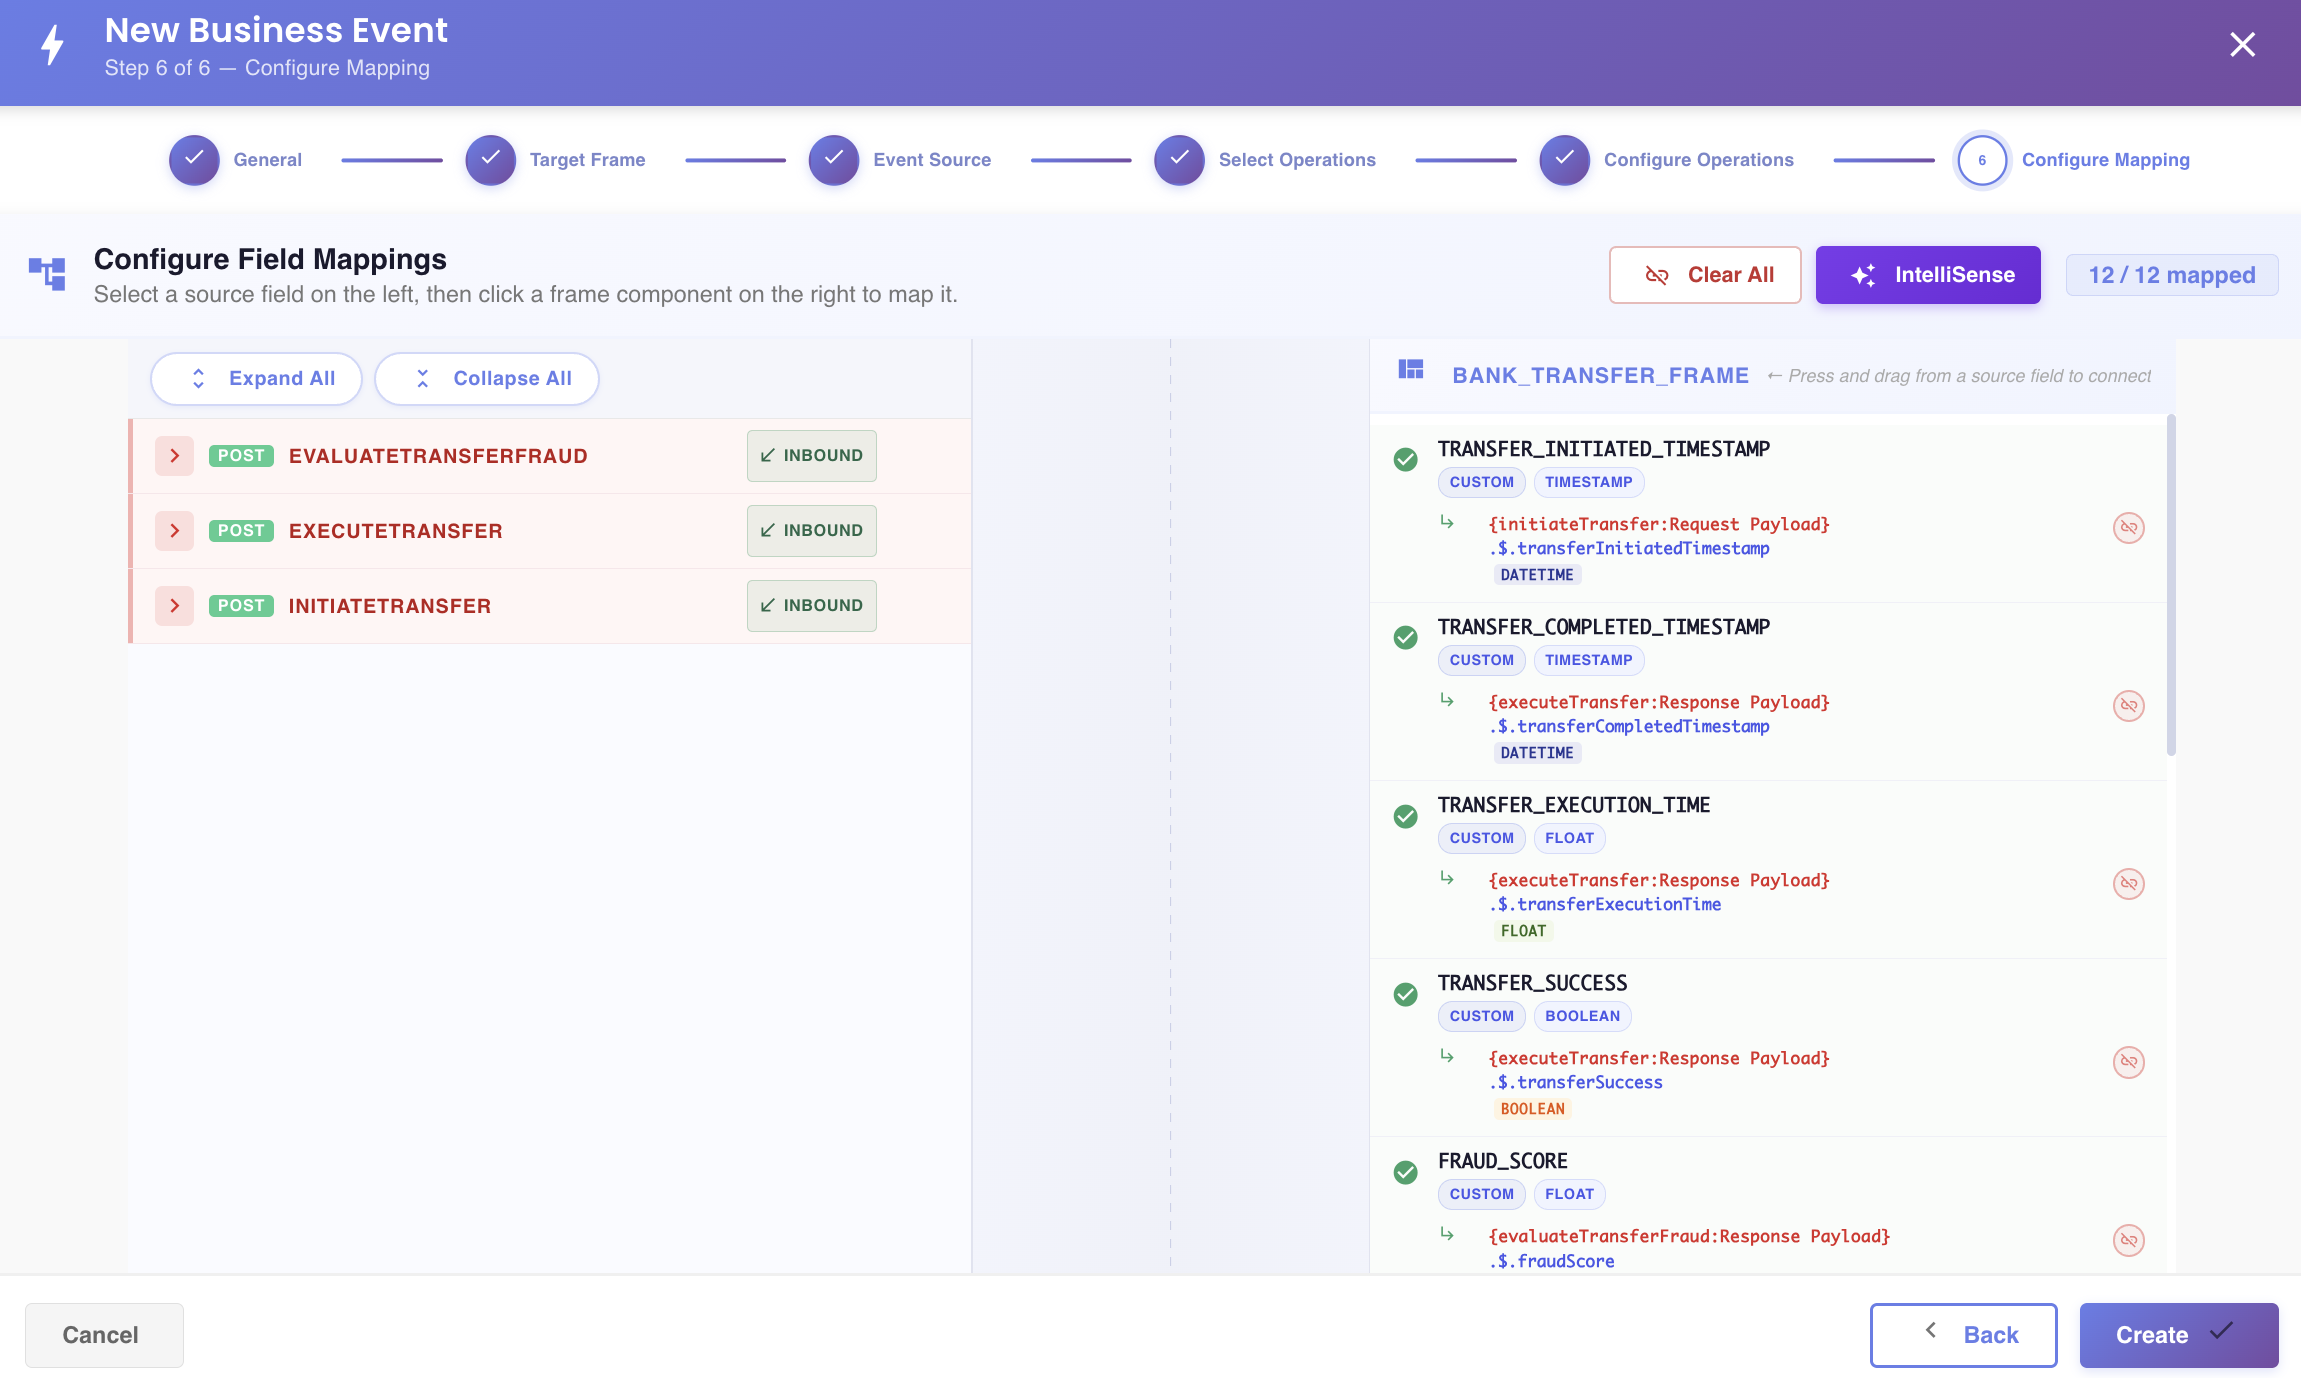Click TIMESTAMP tag under TRANSFER_INITIATED_TIMESTAMP
The image size is (2301, 1378).
point(1588,482)
